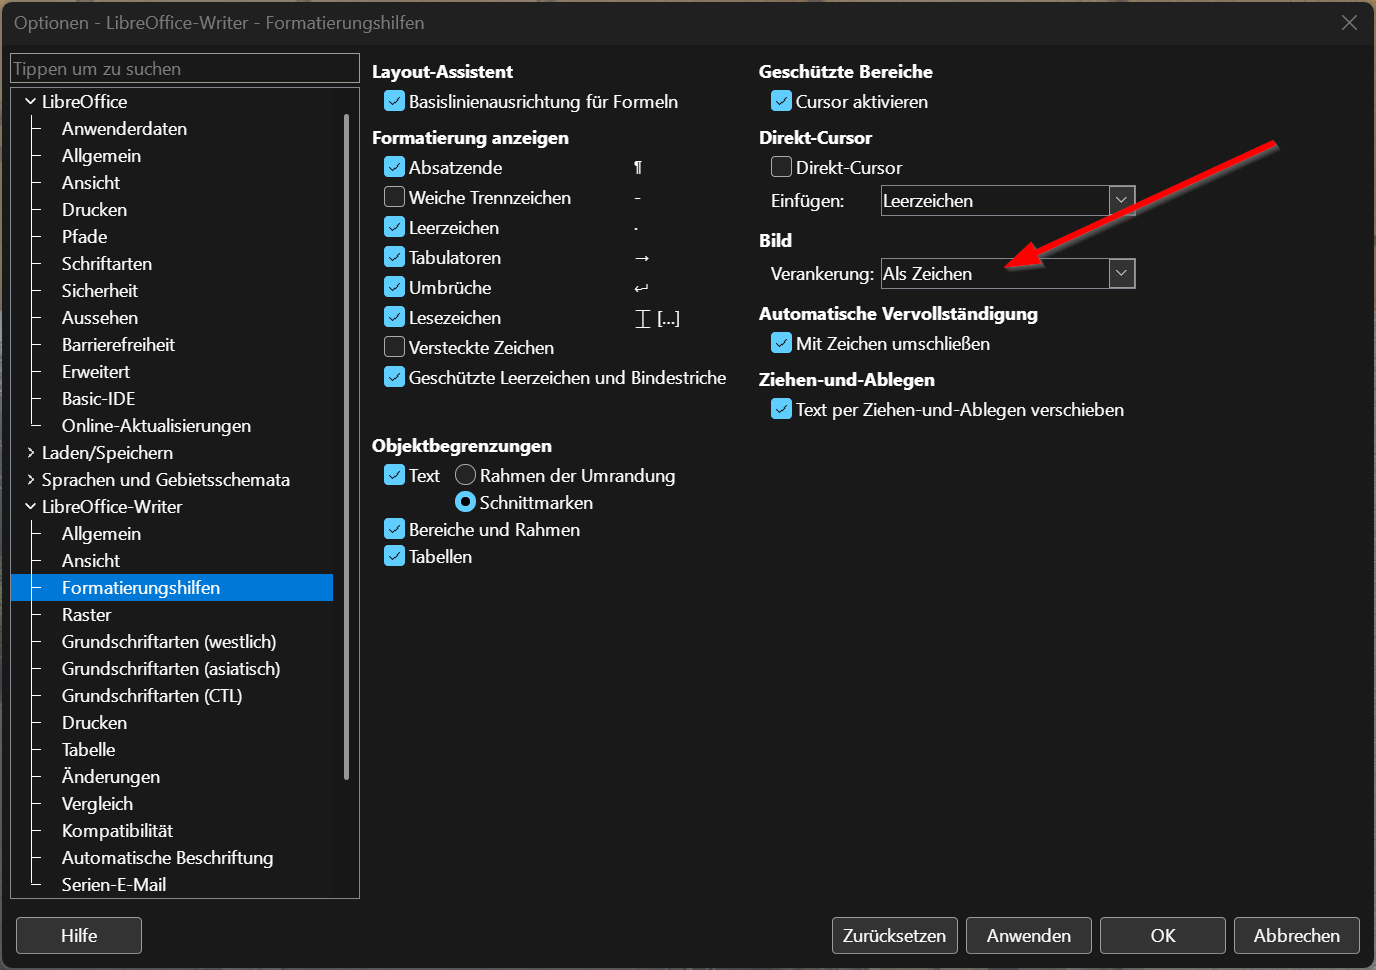Select the Raster tree item
The image size is (1376, 970).
[x=86, y=615]
